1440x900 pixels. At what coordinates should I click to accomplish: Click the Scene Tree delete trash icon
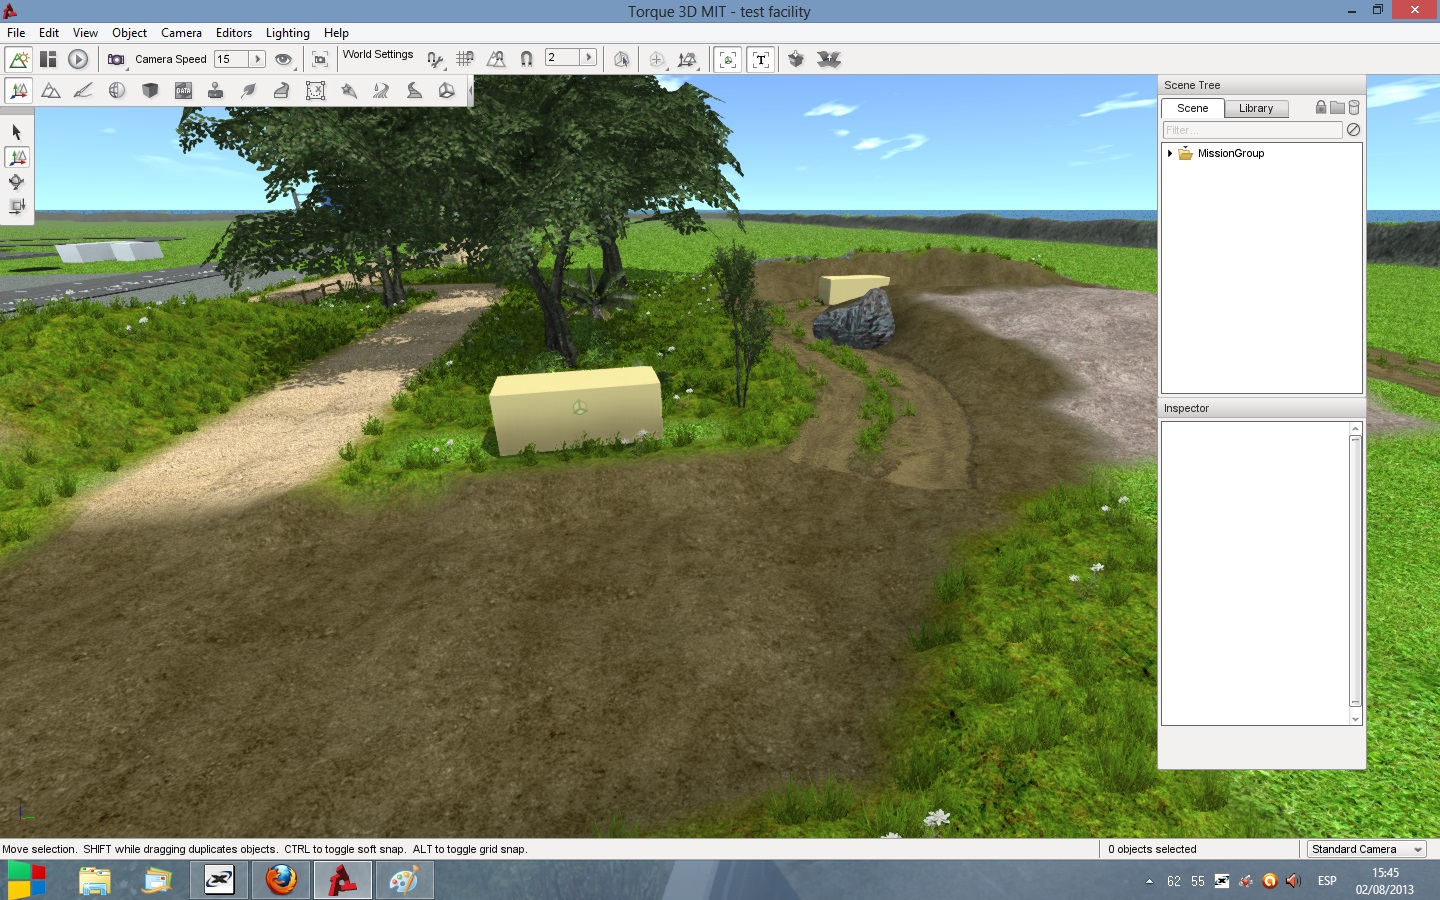point(1354,107)
